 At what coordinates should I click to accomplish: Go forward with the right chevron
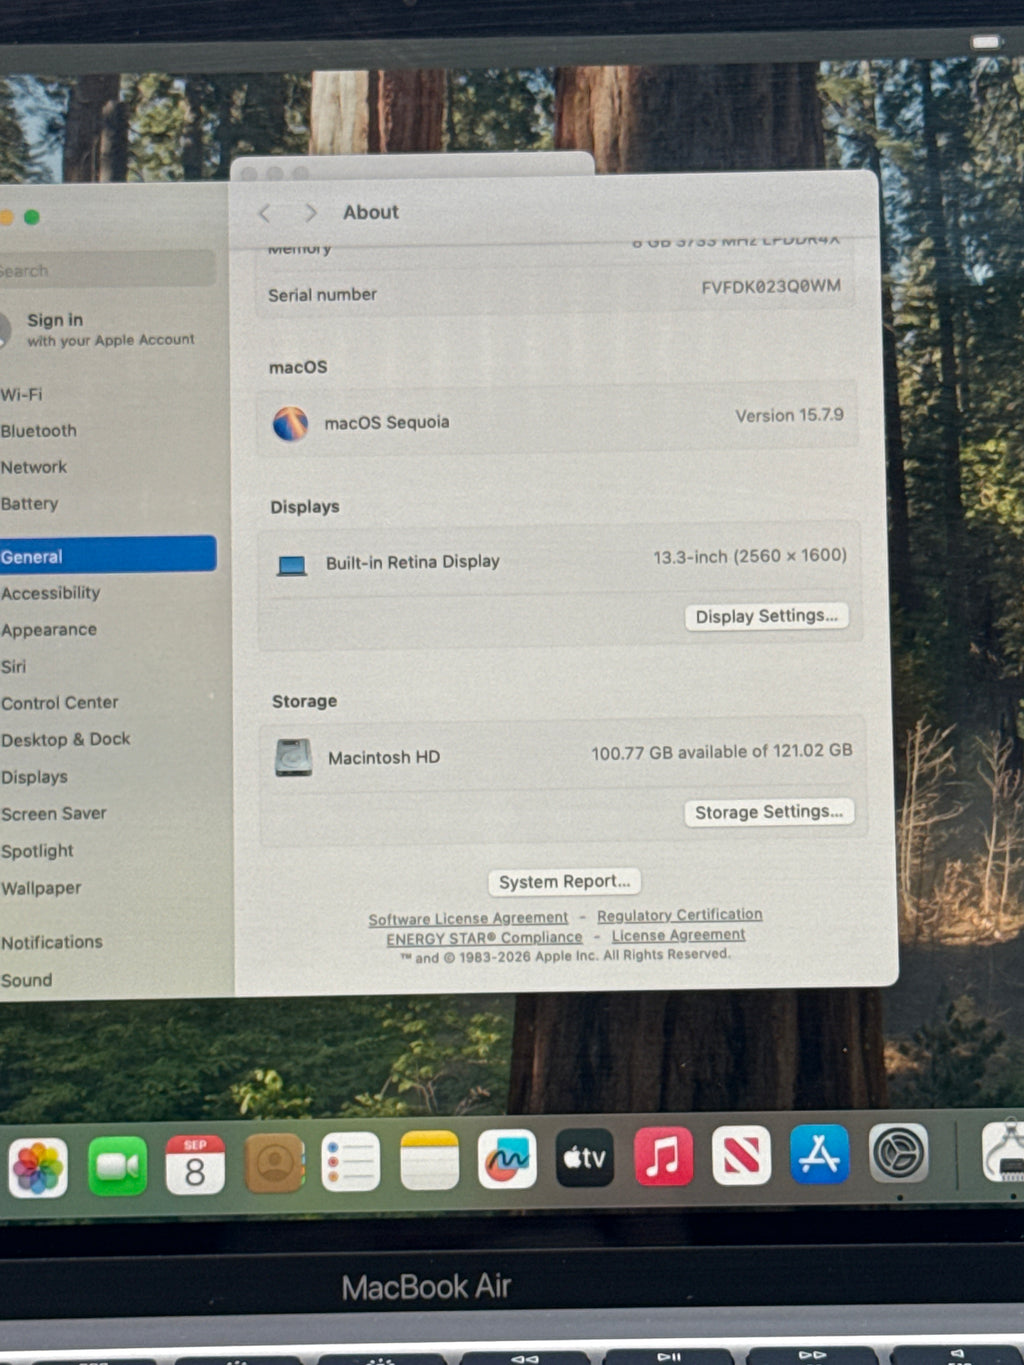coord(311,212)
